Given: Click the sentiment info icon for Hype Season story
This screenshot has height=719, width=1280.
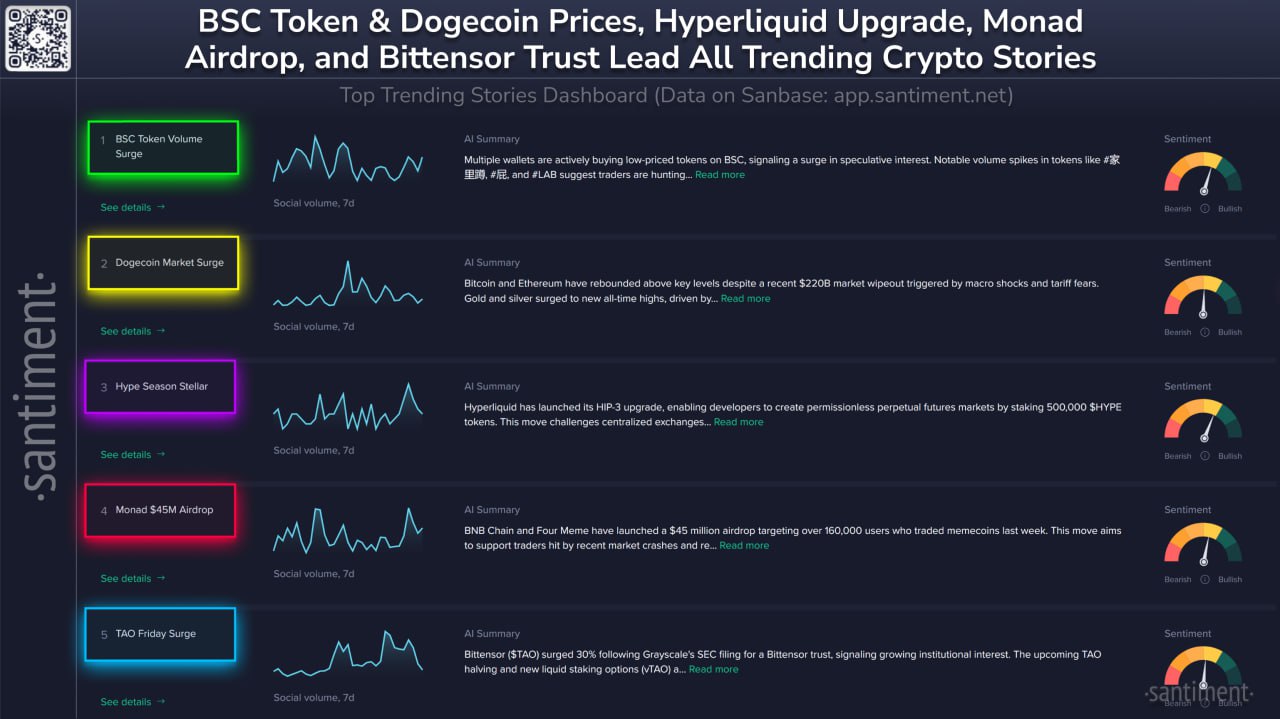Looking at the screenshot, I should [x=1204, y=456].
